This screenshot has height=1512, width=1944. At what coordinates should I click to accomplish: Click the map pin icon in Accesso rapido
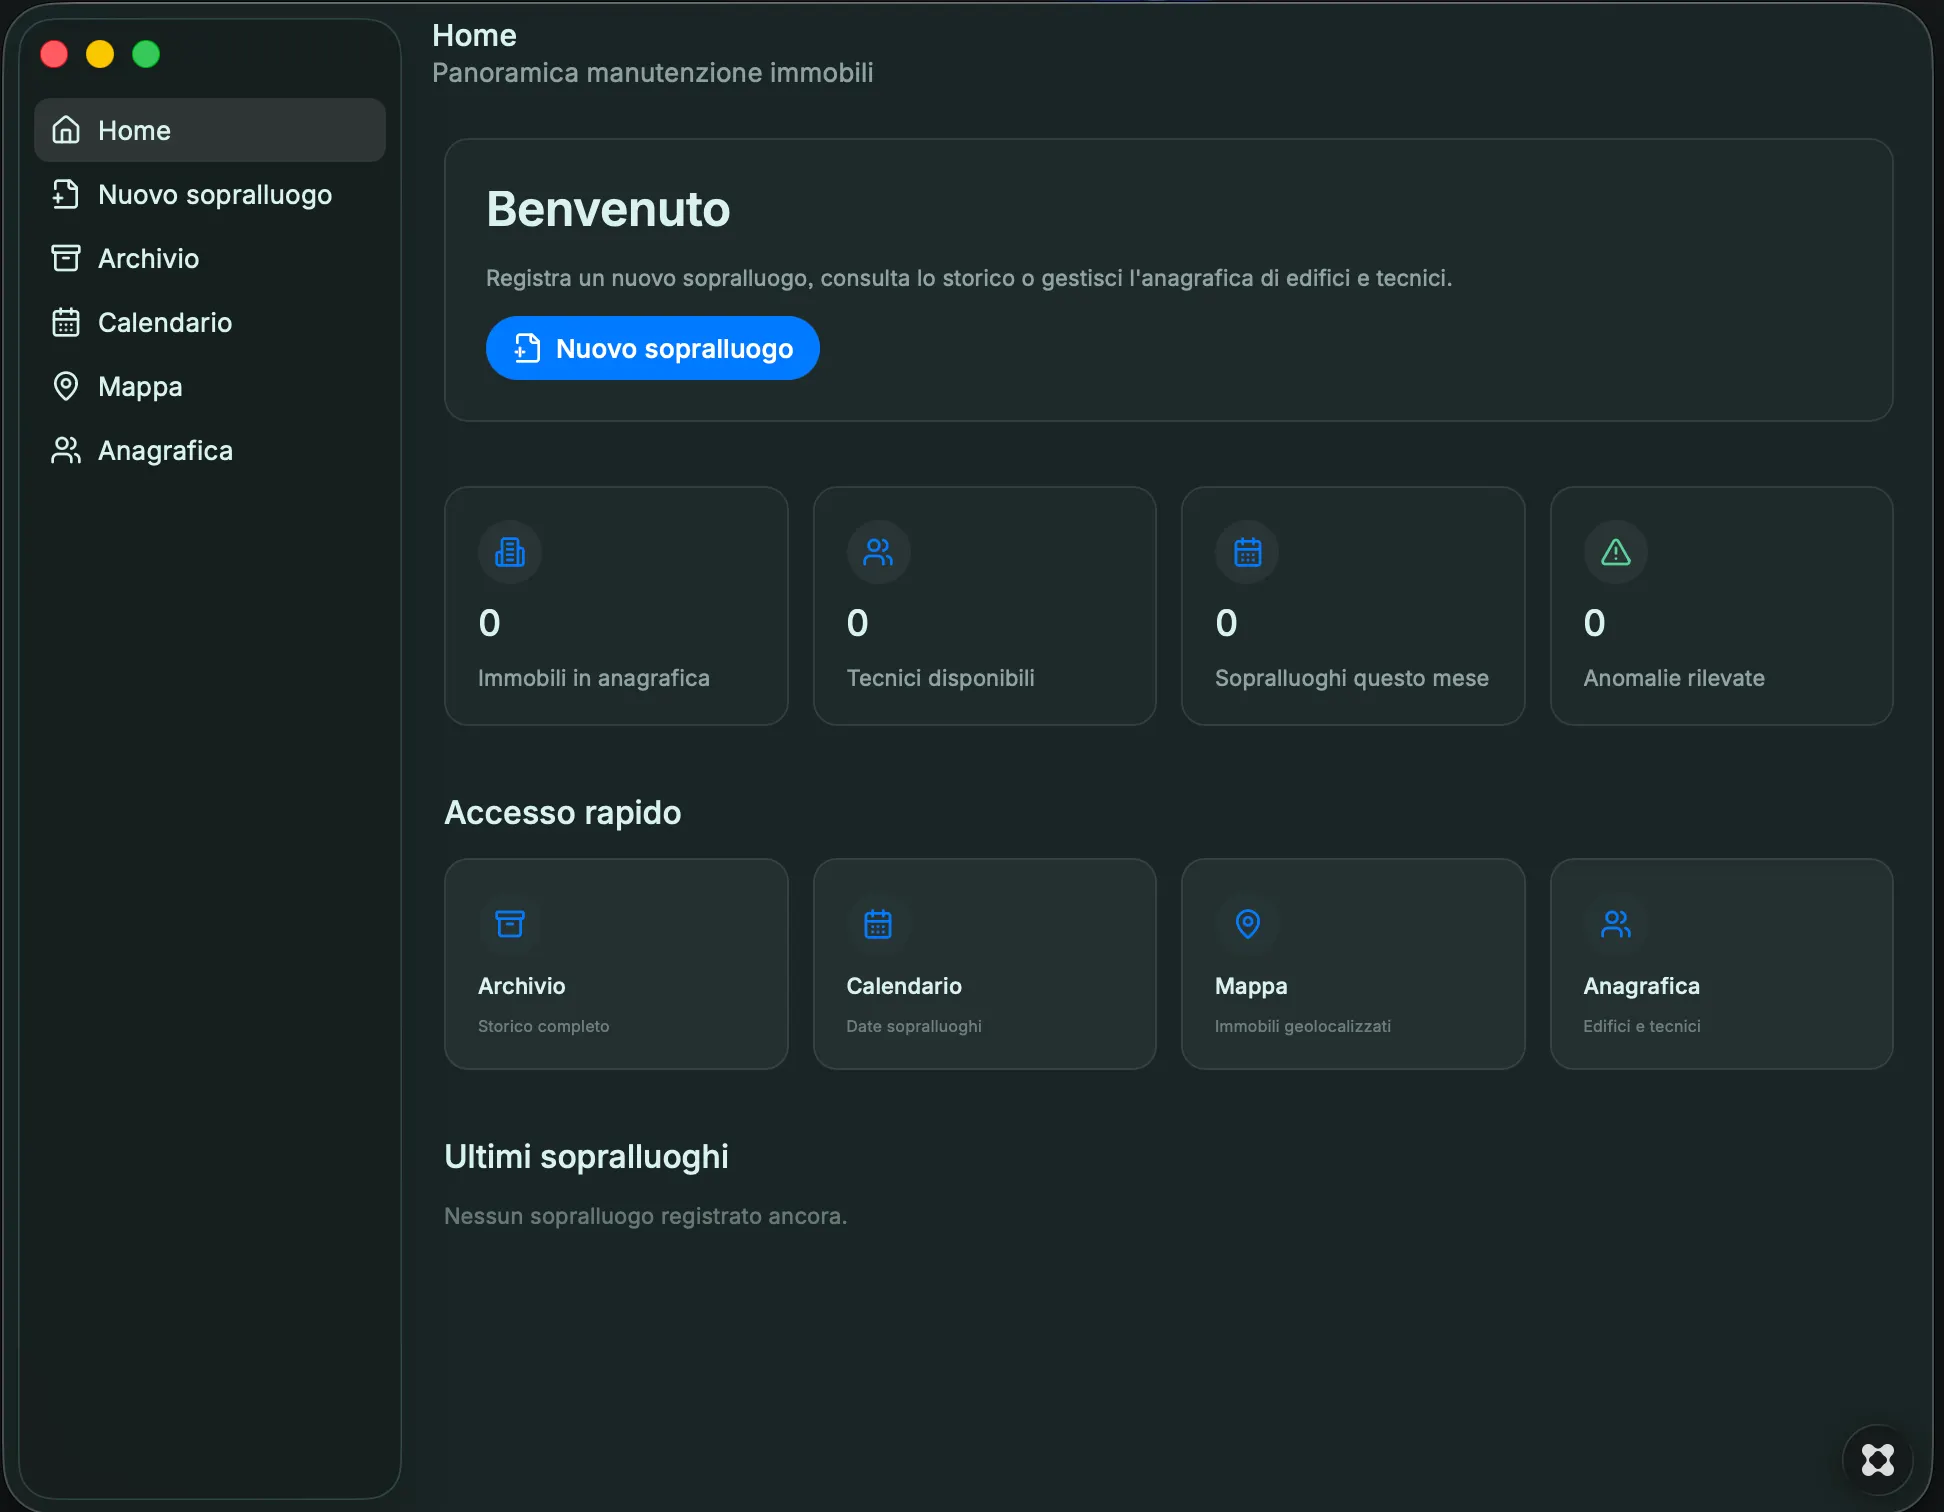point(1247,924)
